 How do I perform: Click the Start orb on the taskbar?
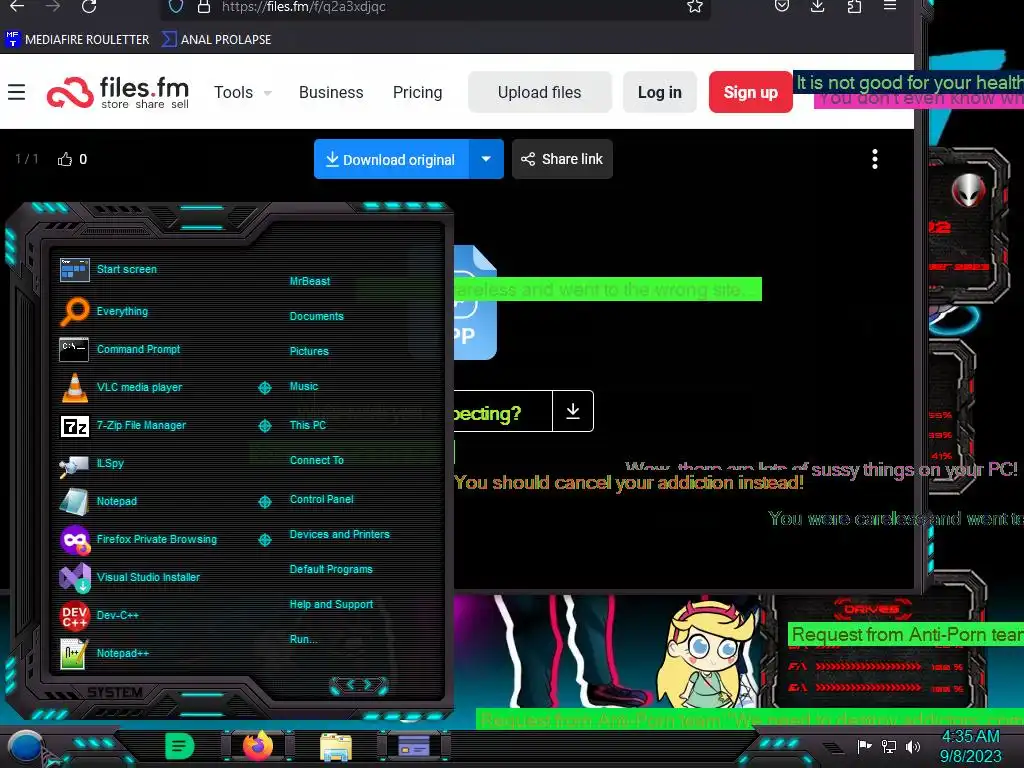(x=26, y=748)
